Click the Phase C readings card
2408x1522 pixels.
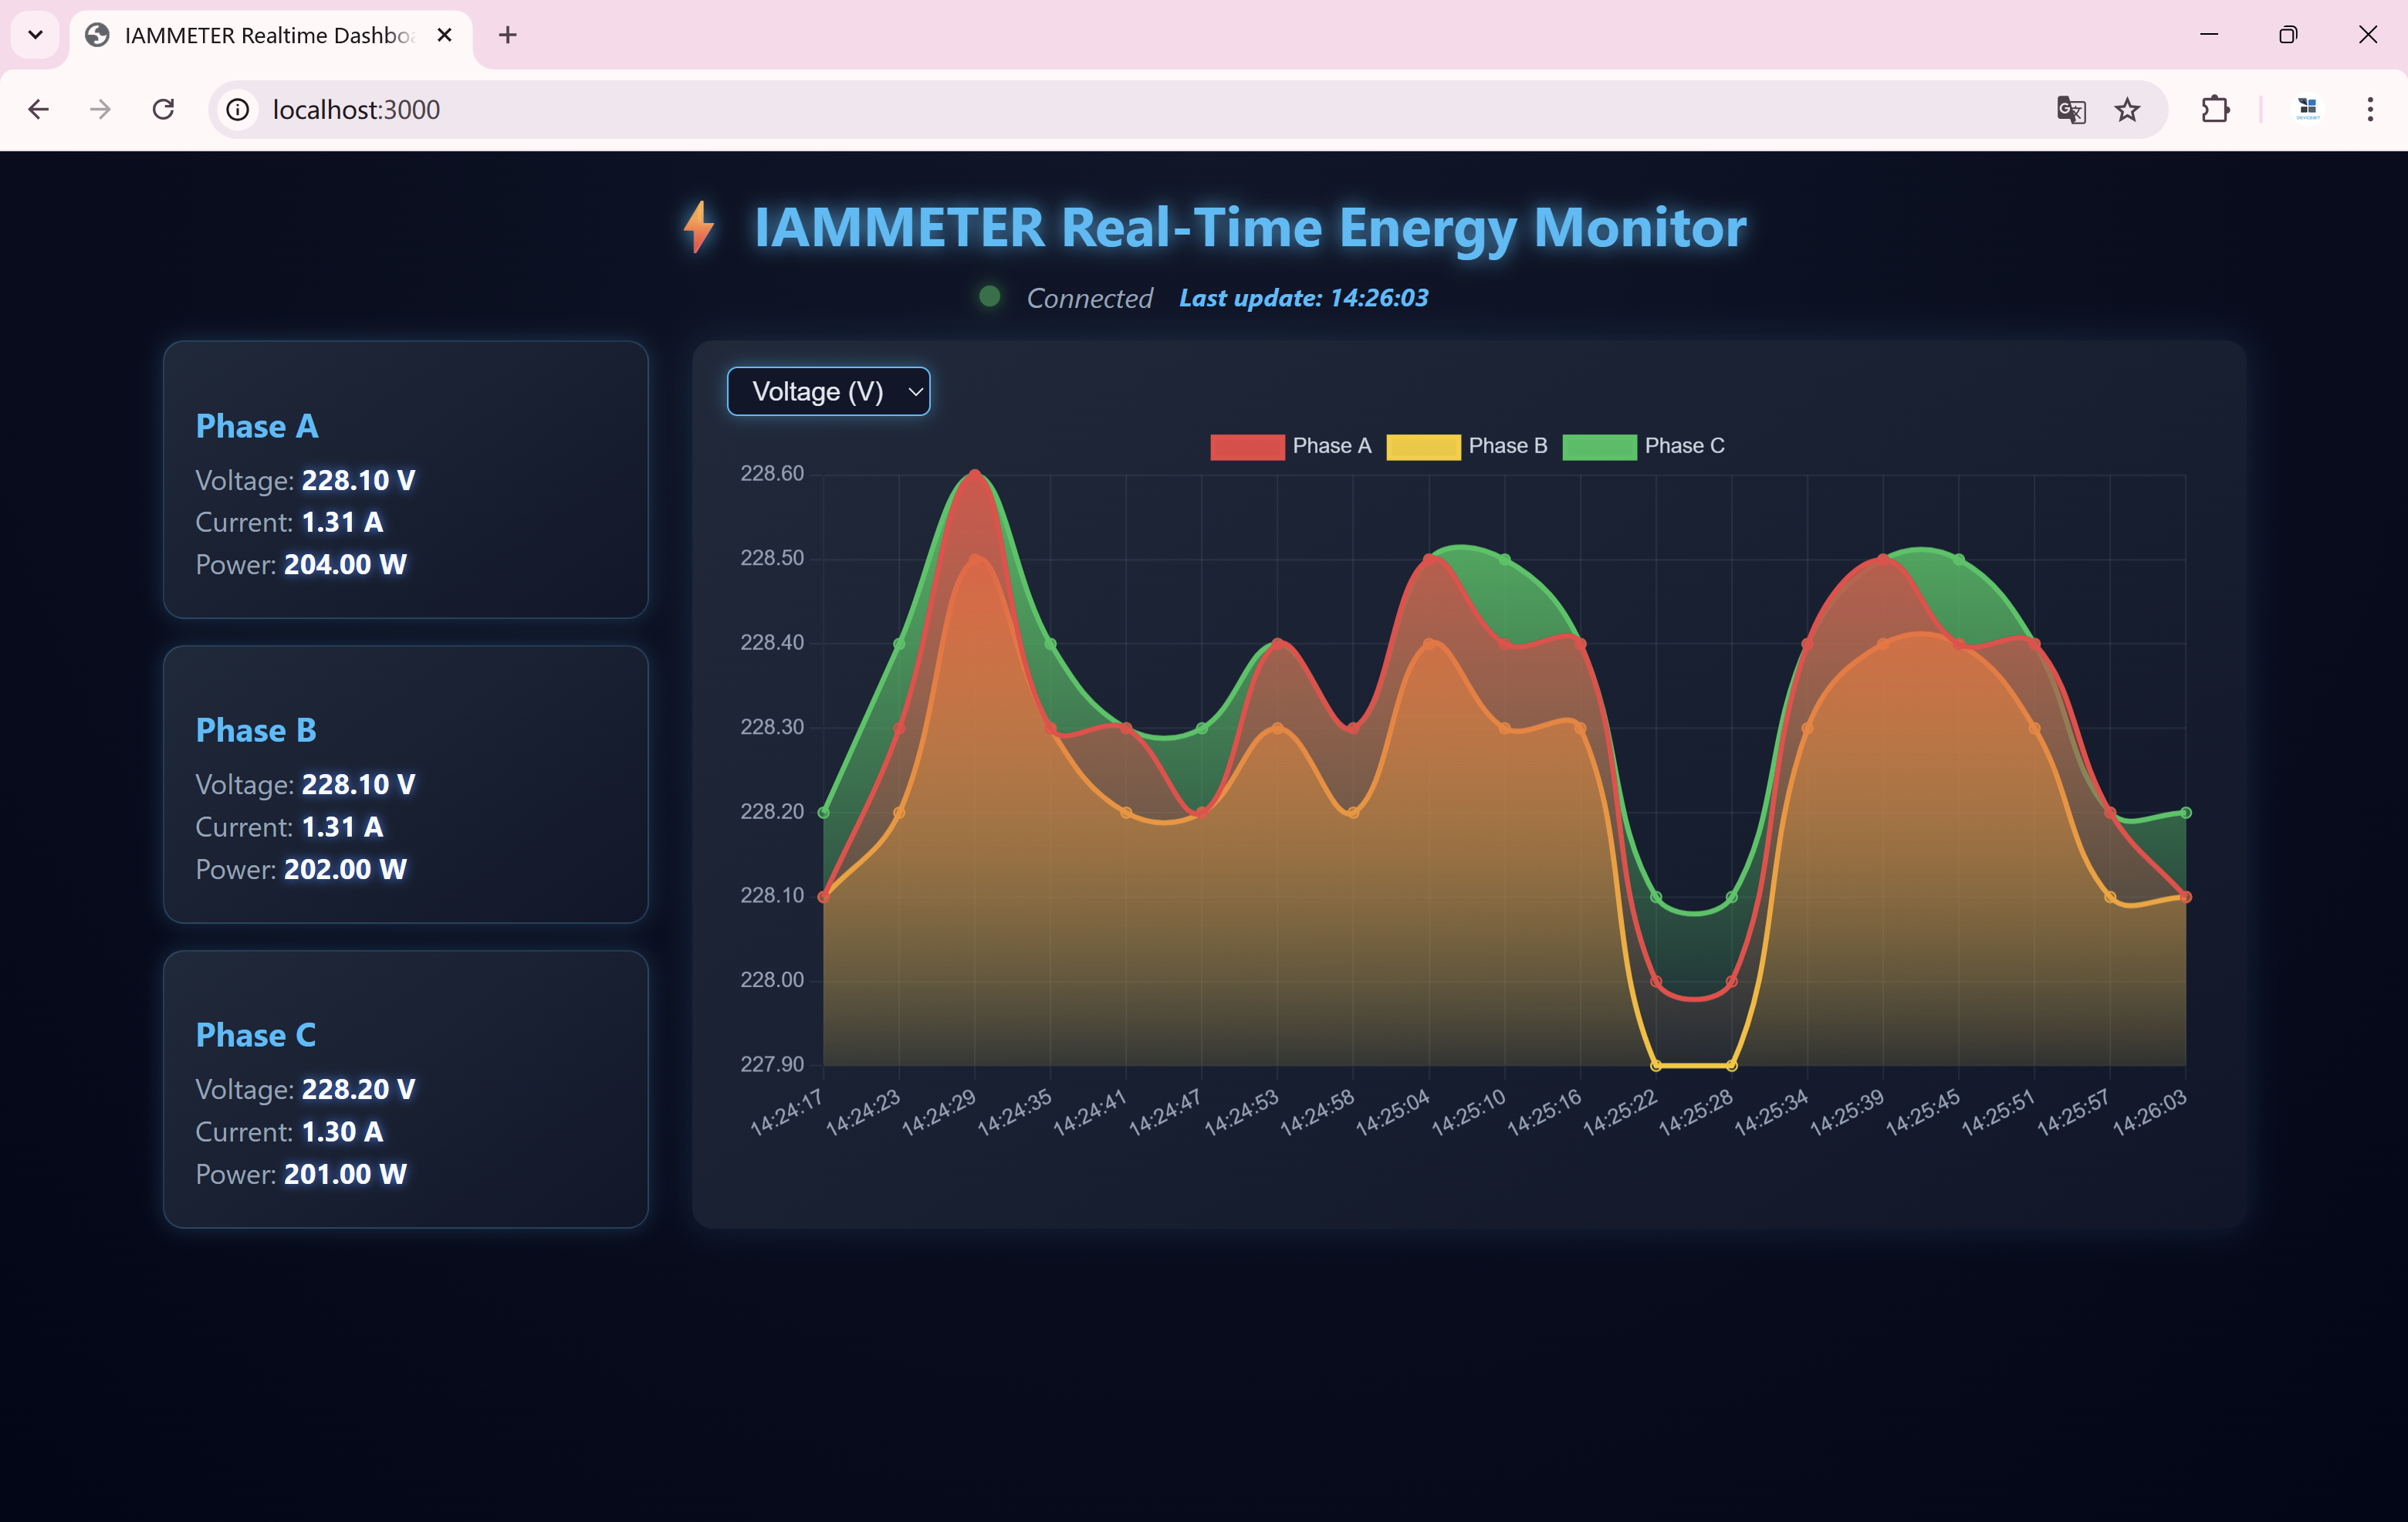(x=405, y=1089)
